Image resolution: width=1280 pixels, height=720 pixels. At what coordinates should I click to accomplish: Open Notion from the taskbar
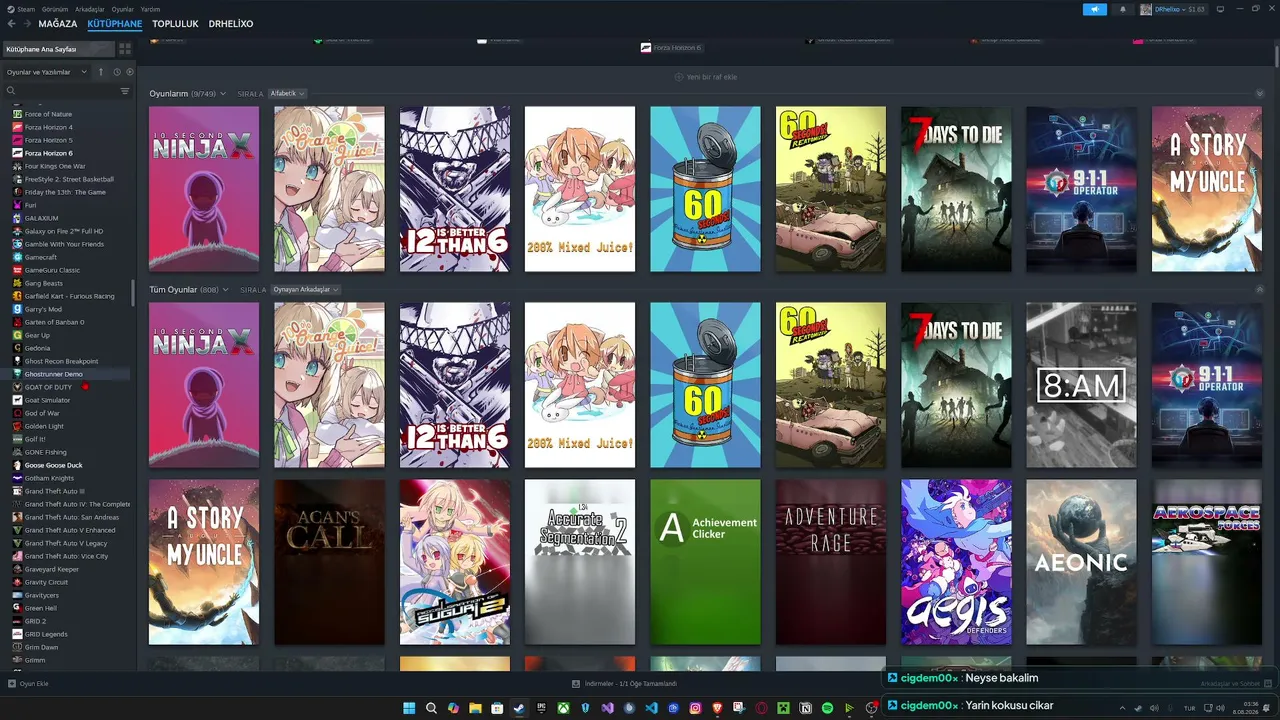click(805, 708)
